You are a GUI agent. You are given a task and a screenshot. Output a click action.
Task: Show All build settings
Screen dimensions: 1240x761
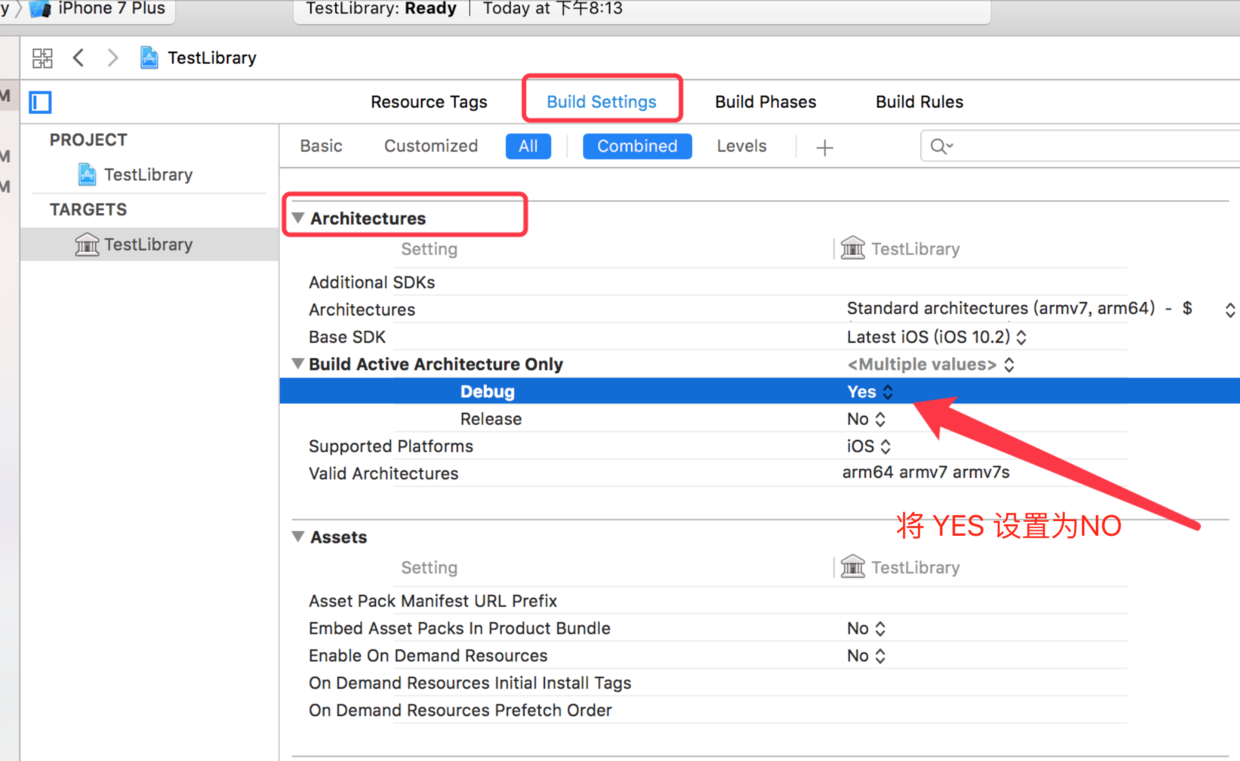(x=528, y=146)
